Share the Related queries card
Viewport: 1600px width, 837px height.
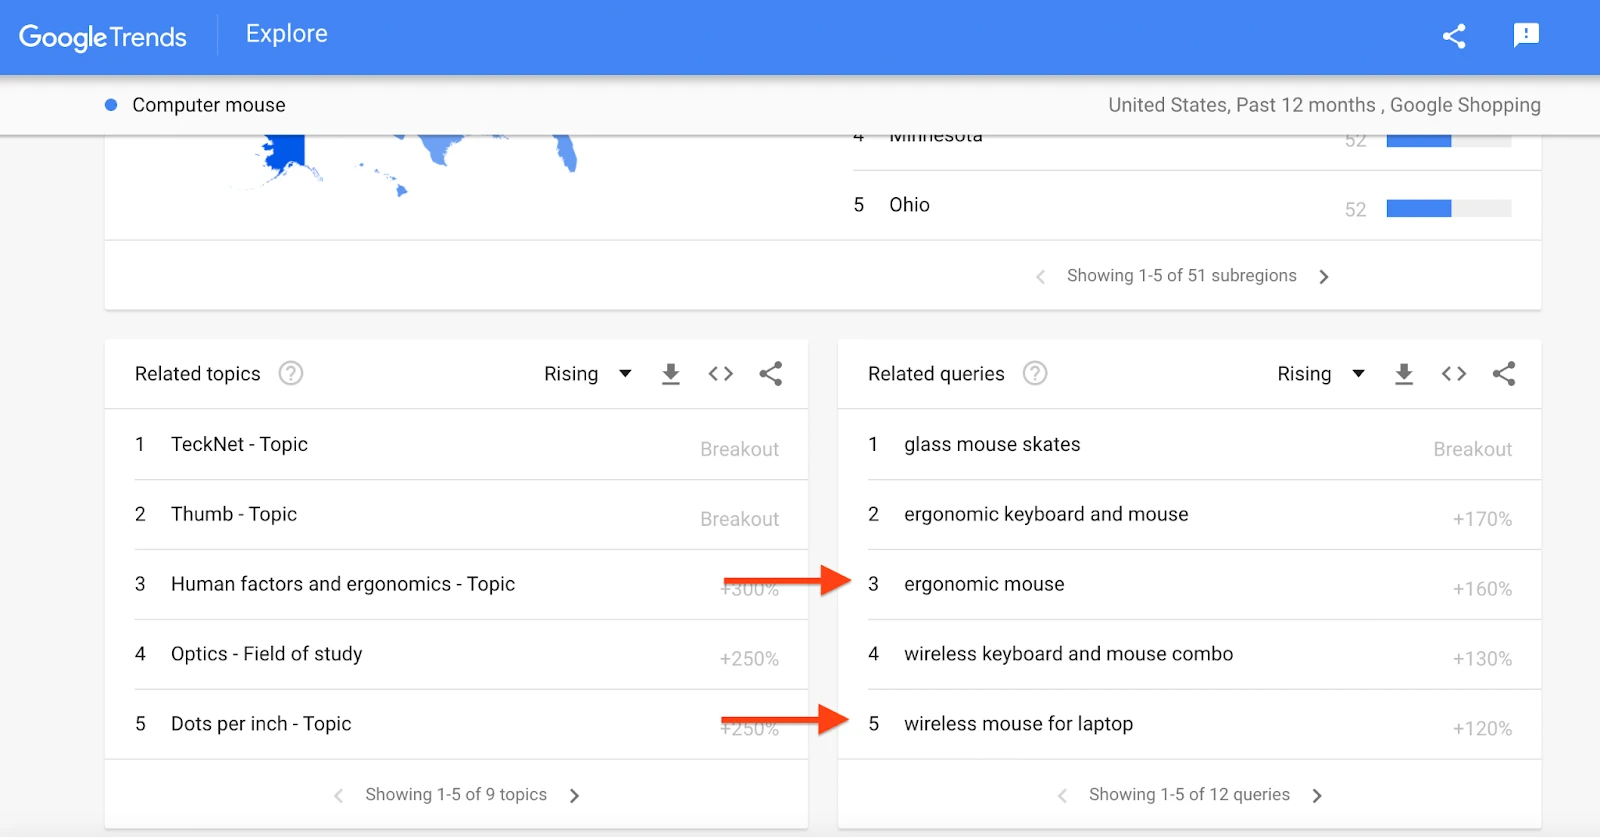[1504, 374]
